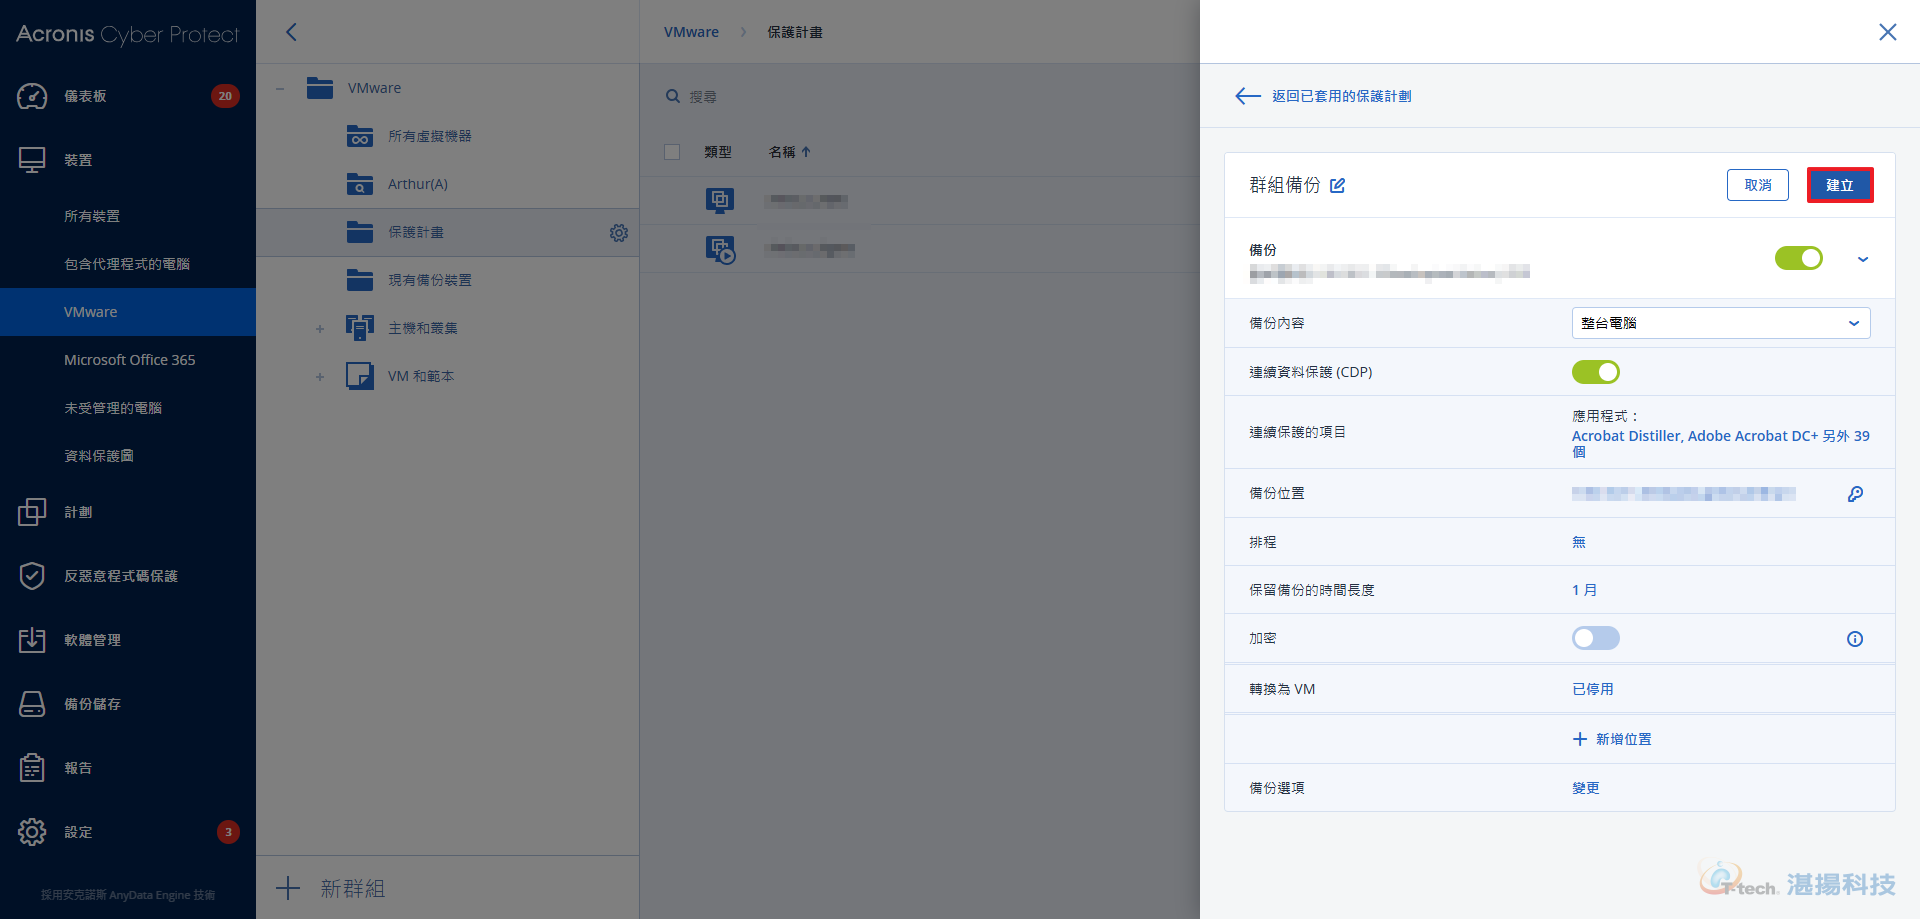Click the info icon beside 加密
The width and height of the screenshot is (1920, 919).
pos(1855,639)
